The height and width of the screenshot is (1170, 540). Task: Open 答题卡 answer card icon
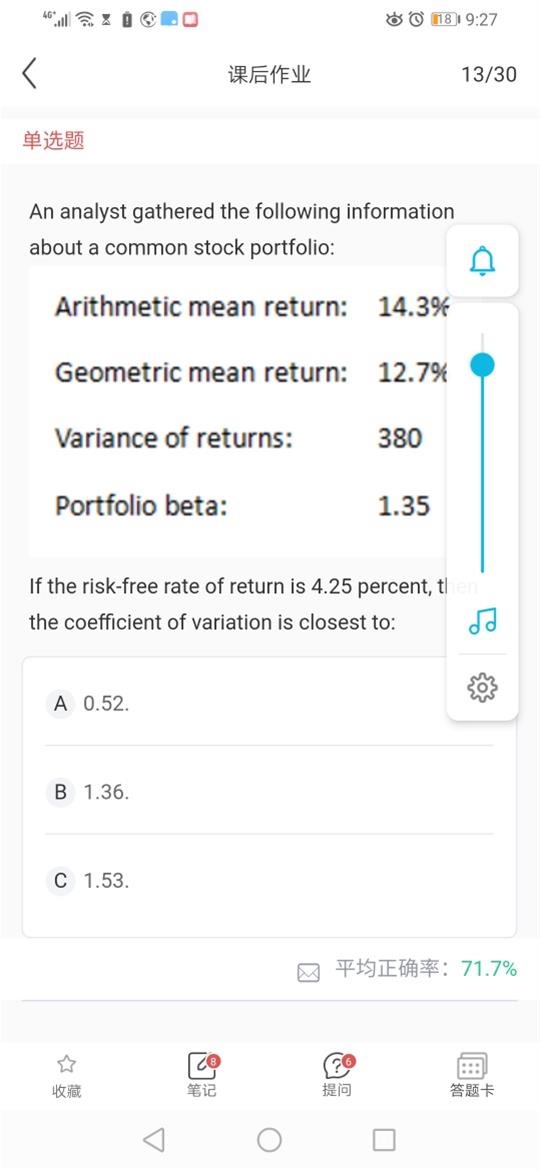click(472, 1066)
